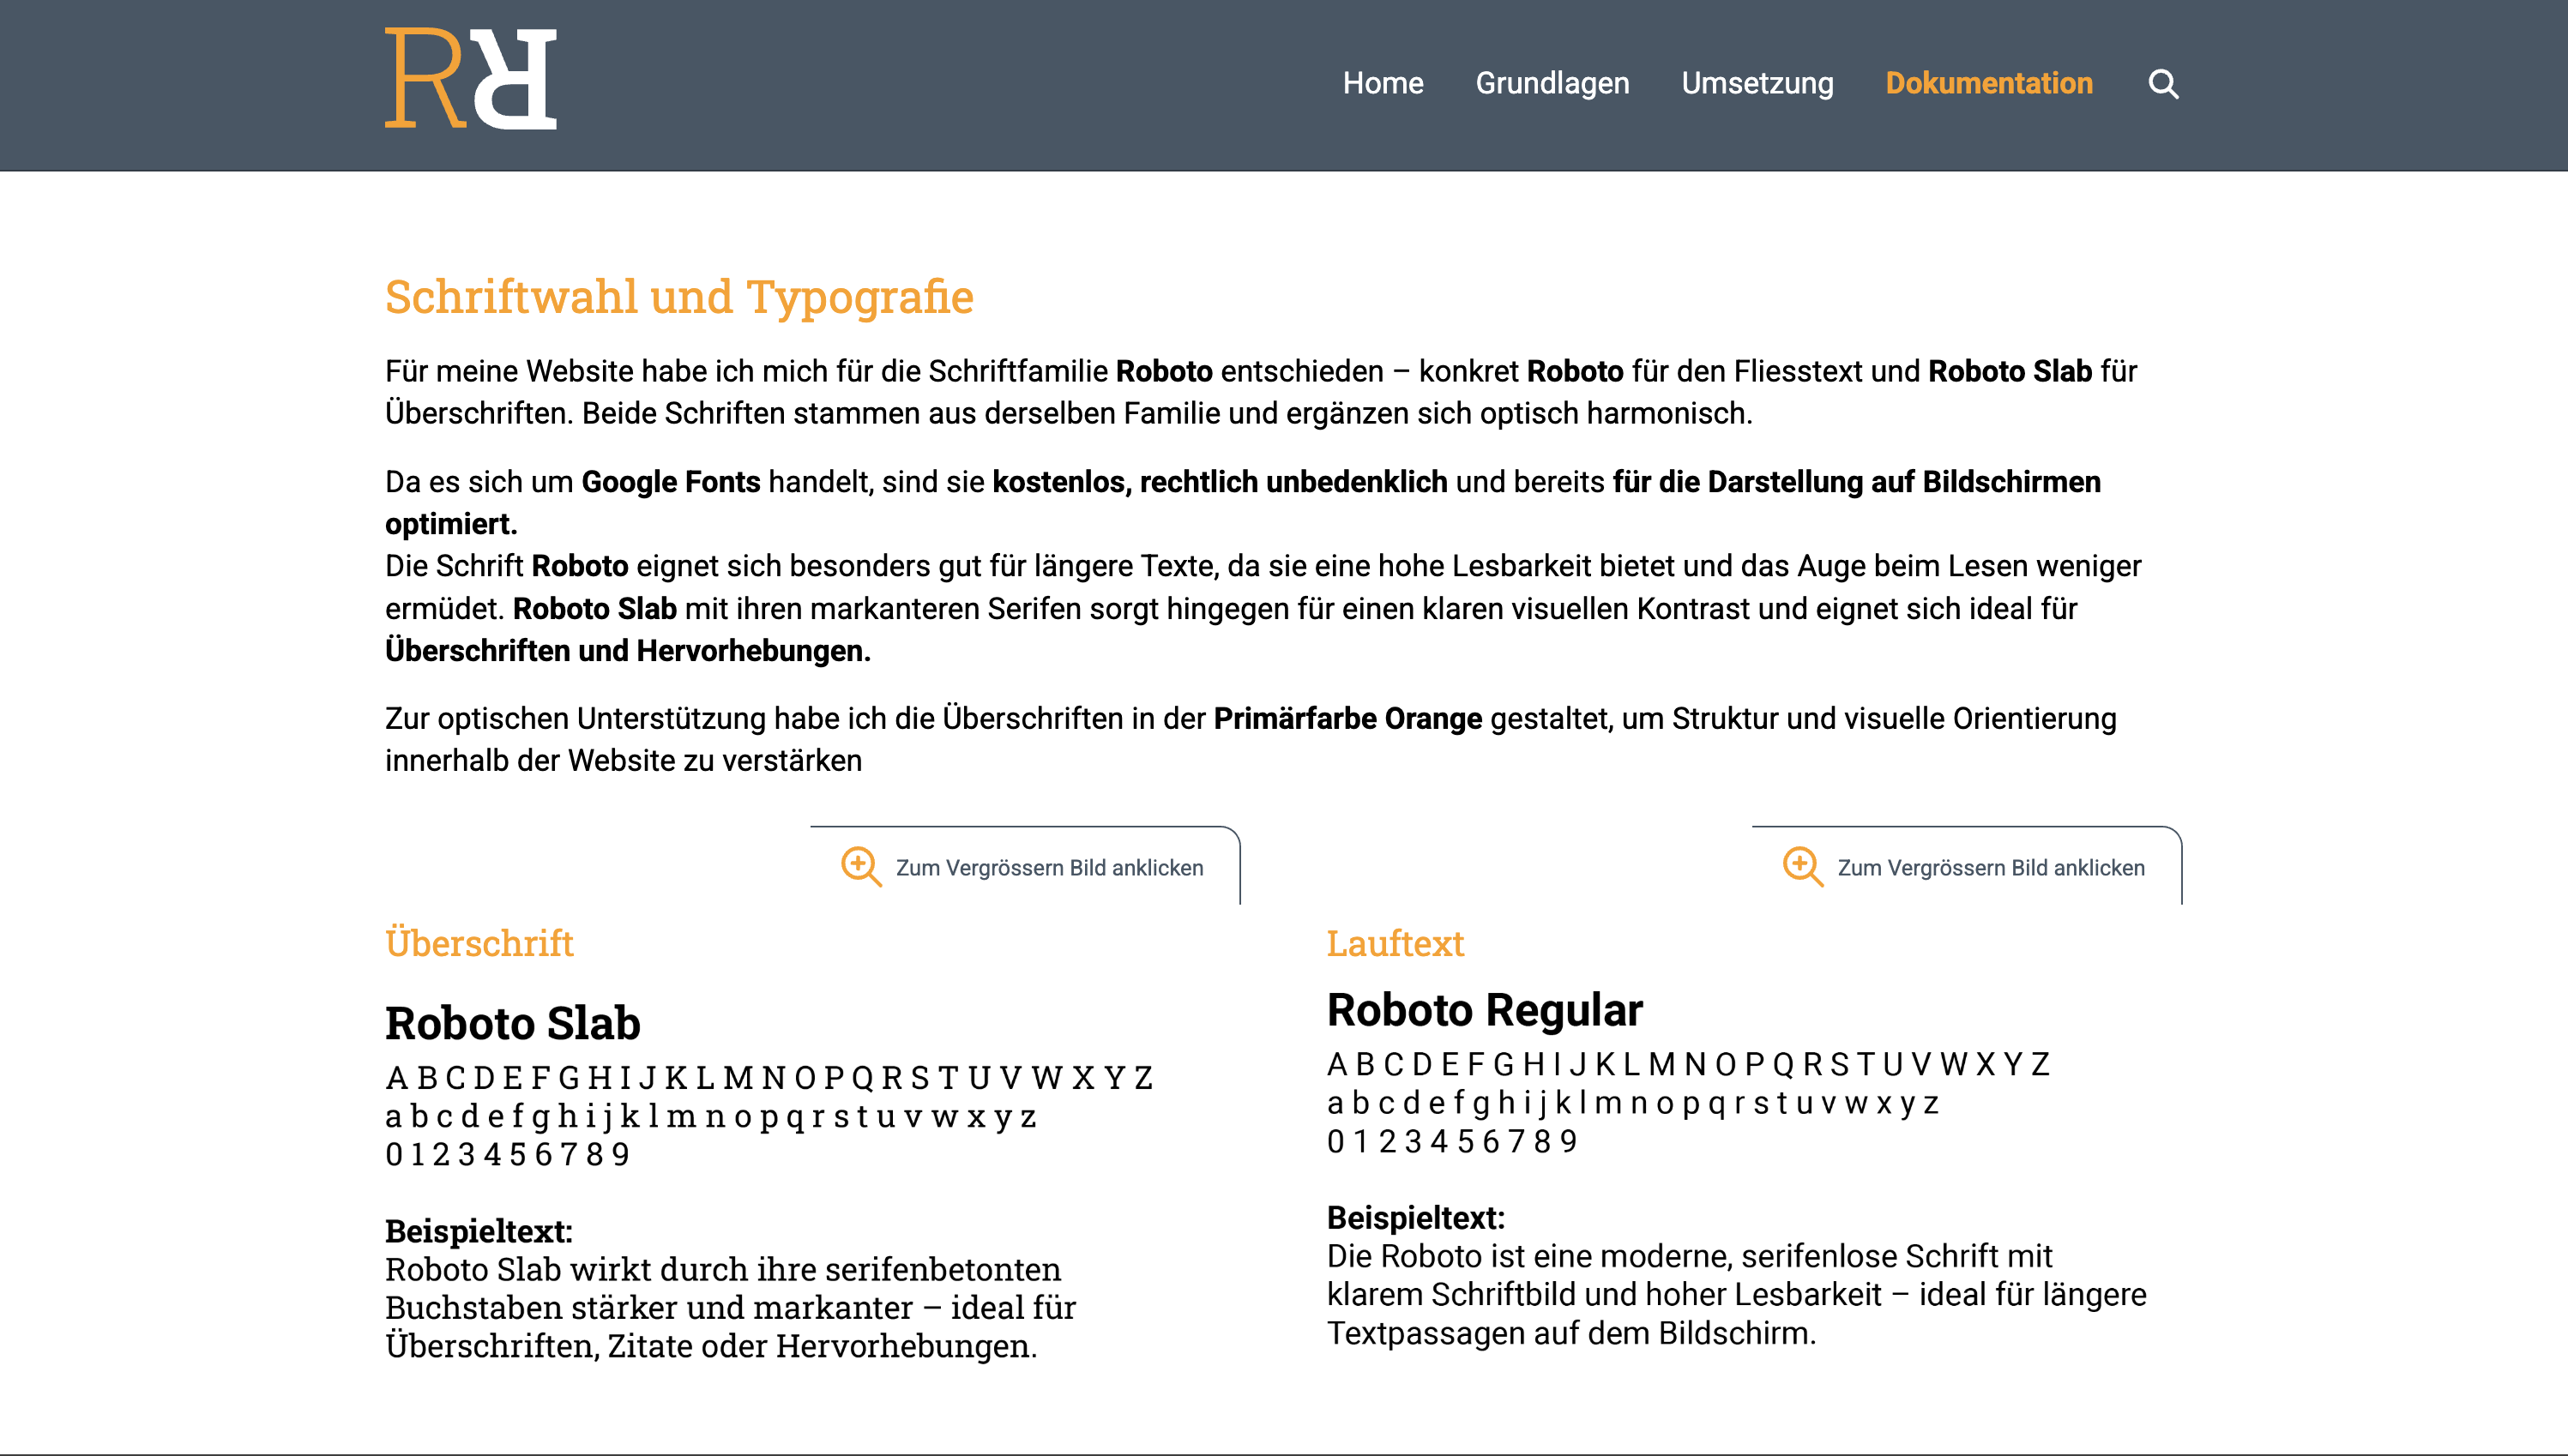
Task: Click the 'Schriftwahl und Typografie' title
Action: [x=679, y=297]
